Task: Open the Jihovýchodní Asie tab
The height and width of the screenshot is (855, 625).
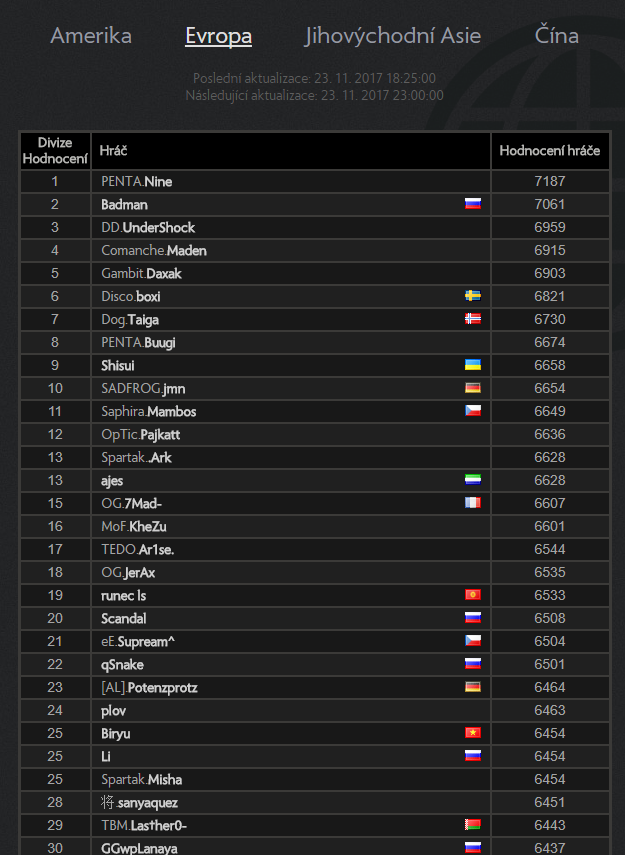Action: 393,36
